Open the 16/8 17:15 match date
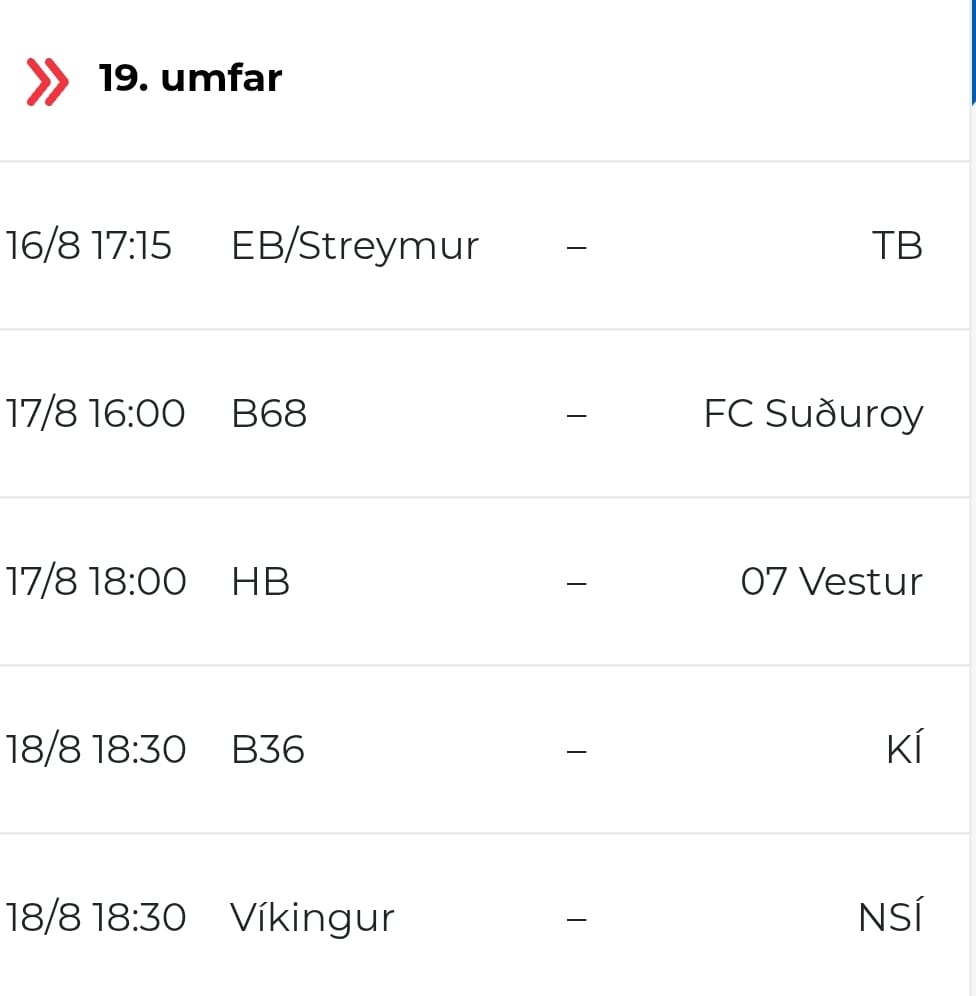This screenshot has width=976, height=996. pyautogui.click(x=88, y=246)
